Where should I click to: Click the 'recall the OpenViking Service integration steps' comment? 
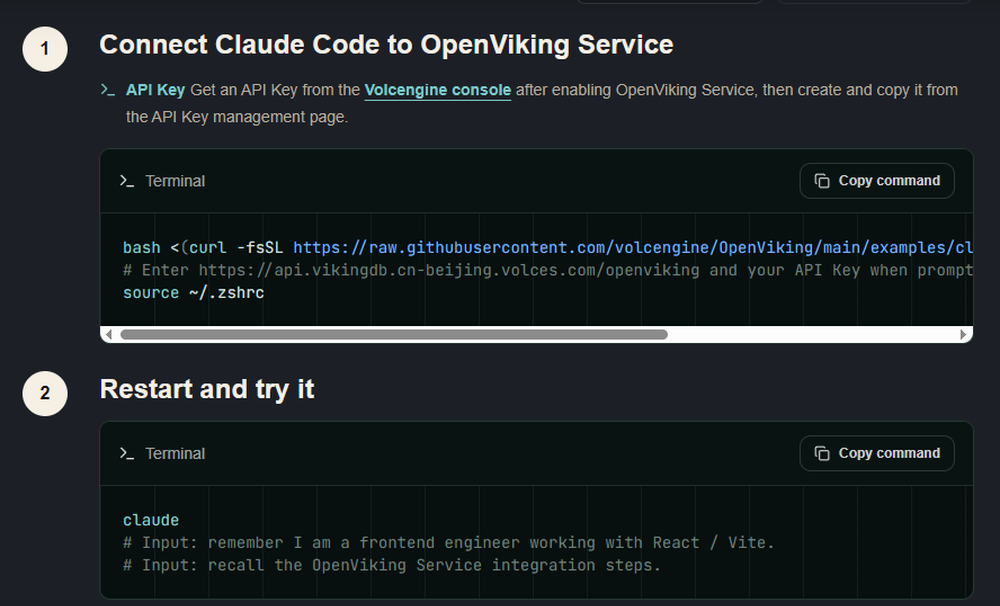392,565
